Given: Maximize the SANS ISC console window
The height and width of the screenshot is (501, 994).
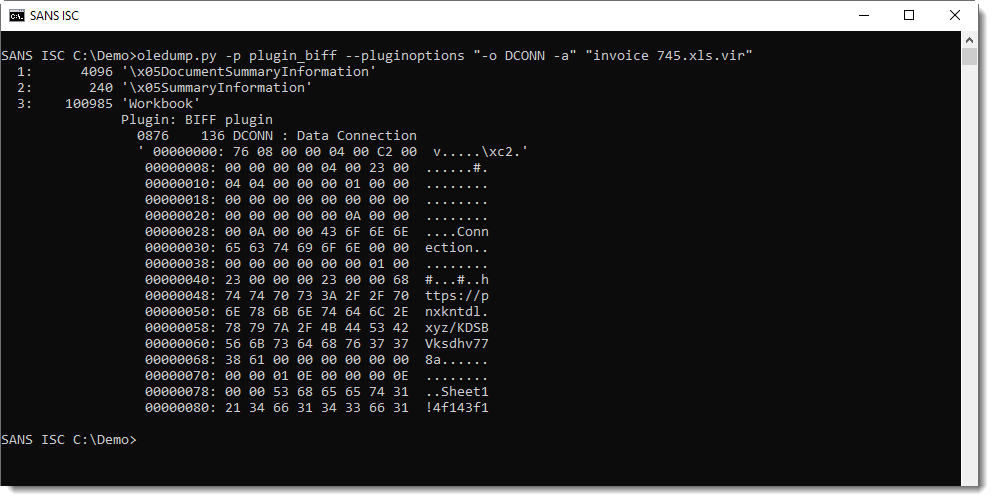Looking at the screenshot, I should pos(909,15).
